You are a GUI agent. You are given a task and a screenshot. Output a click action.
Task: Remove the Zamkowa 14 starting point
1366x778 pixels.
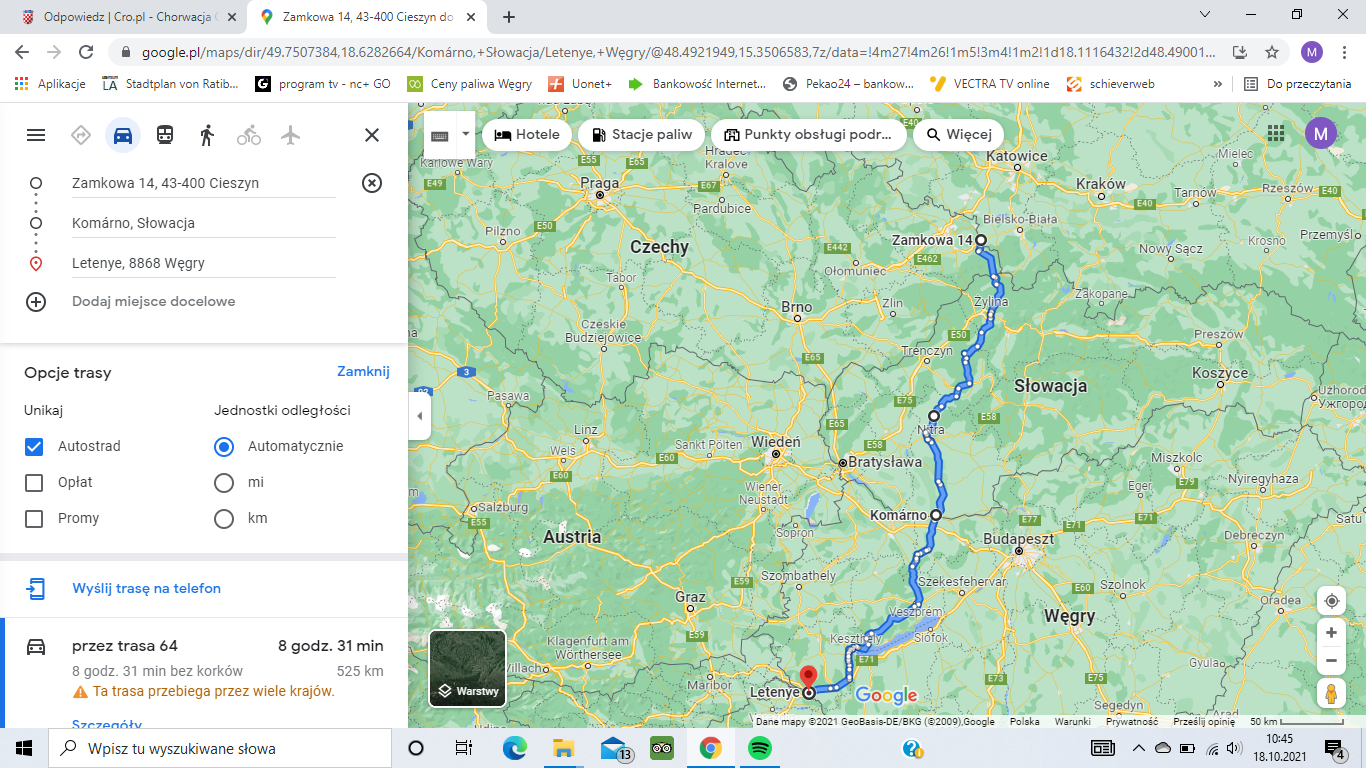(x=371, y=183)
